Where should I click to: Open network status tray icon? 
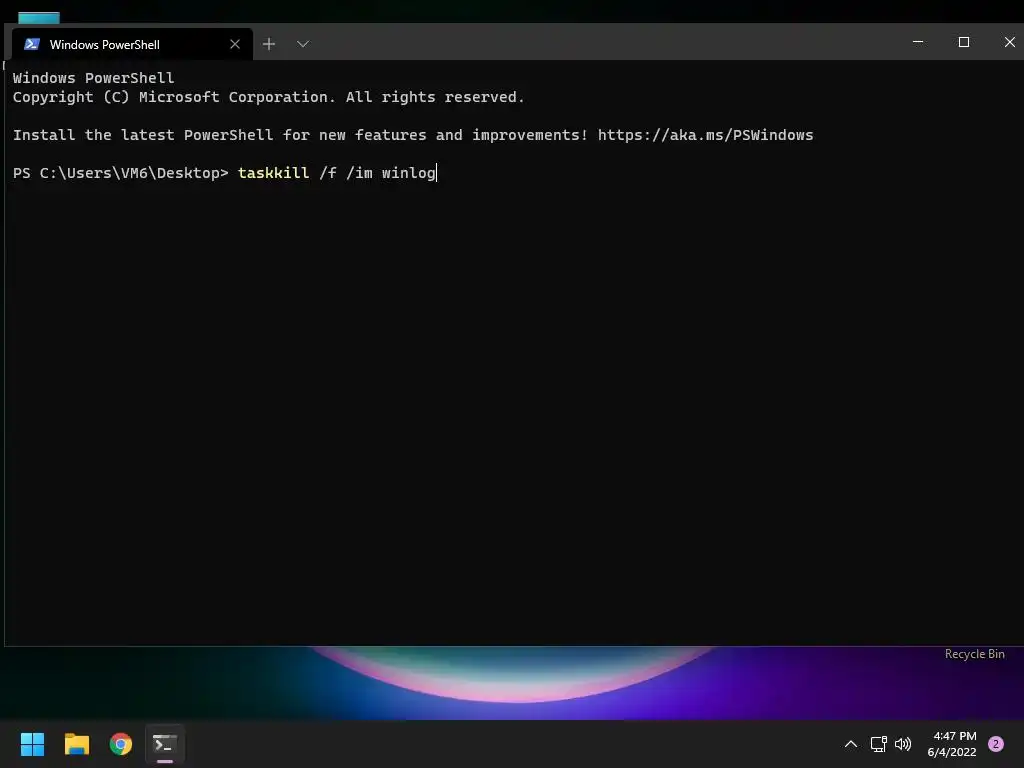pyautogui.click(x=878, y=744)
